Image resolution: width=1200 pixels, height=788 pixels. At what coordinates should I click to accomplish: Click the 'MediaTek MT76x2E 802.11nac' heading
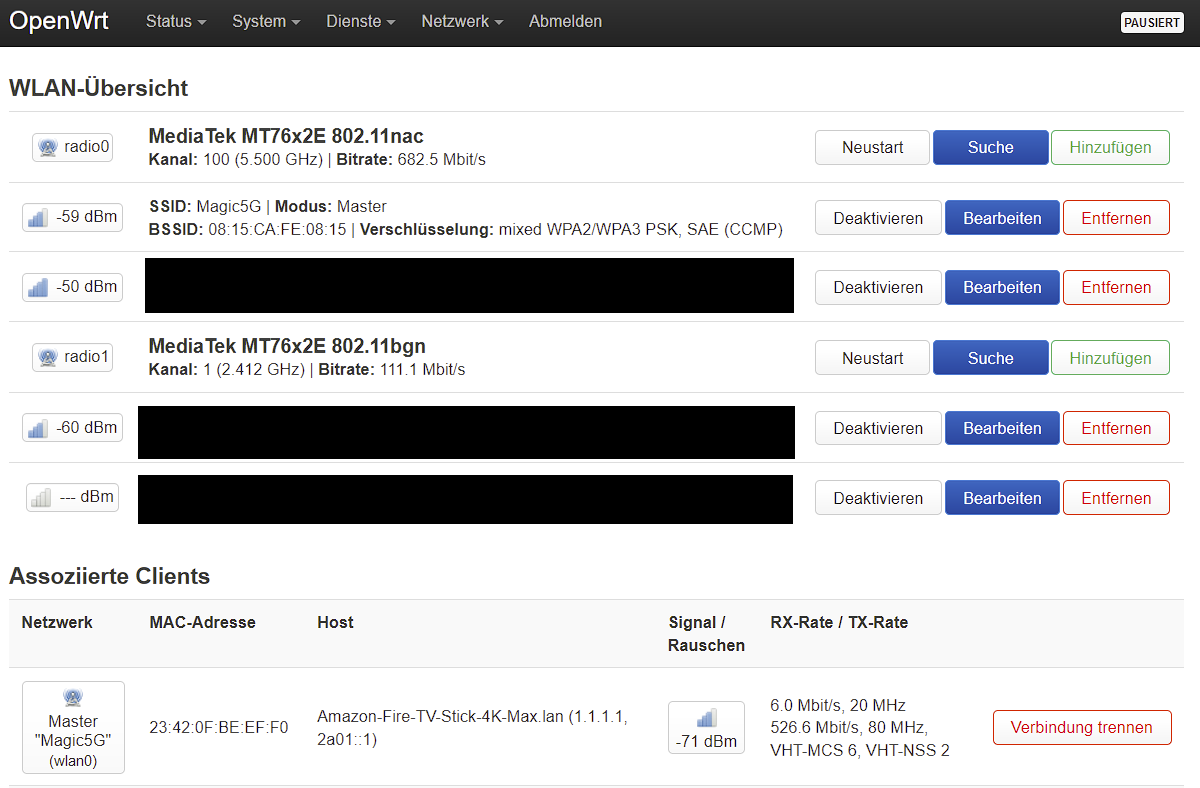[287, 136]
